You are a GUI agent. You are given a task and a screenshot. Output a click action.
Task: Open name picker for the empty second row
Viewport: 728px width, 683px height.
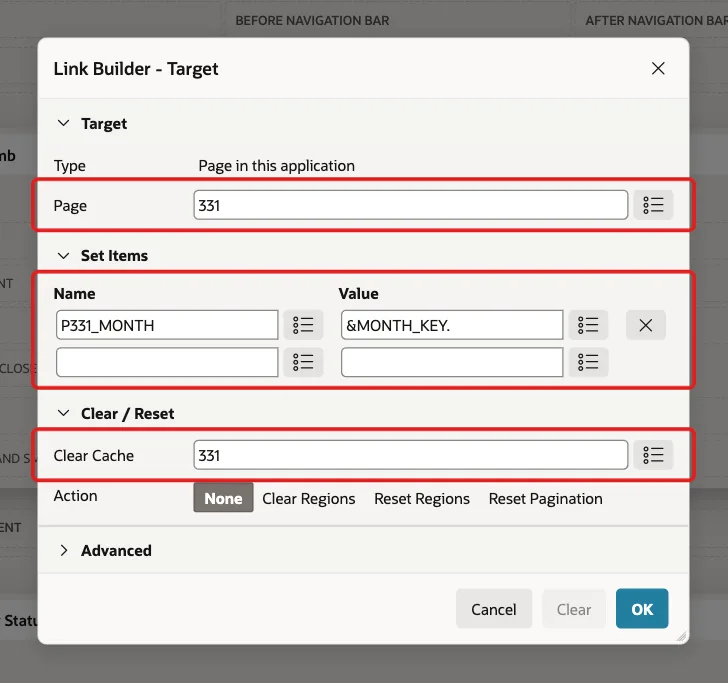(x=303, y=362)
